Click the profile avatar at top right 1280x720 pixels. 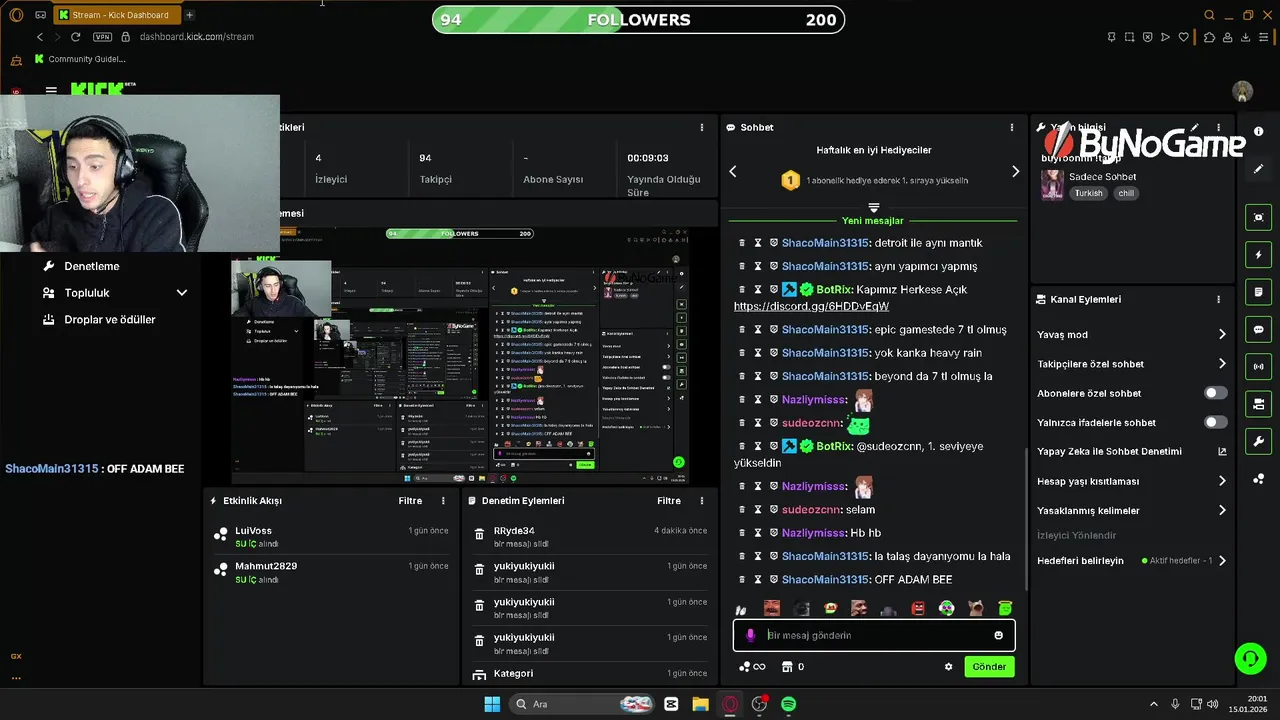pyautogui.click(x=1243, y=91)
